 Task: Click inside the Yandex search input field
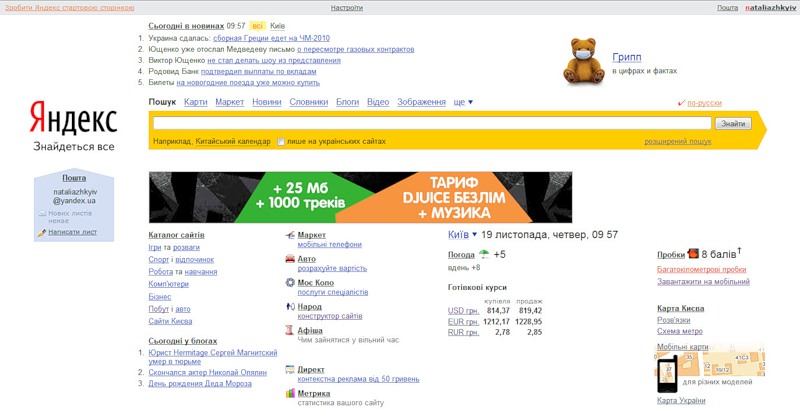(x=432, y=123)
